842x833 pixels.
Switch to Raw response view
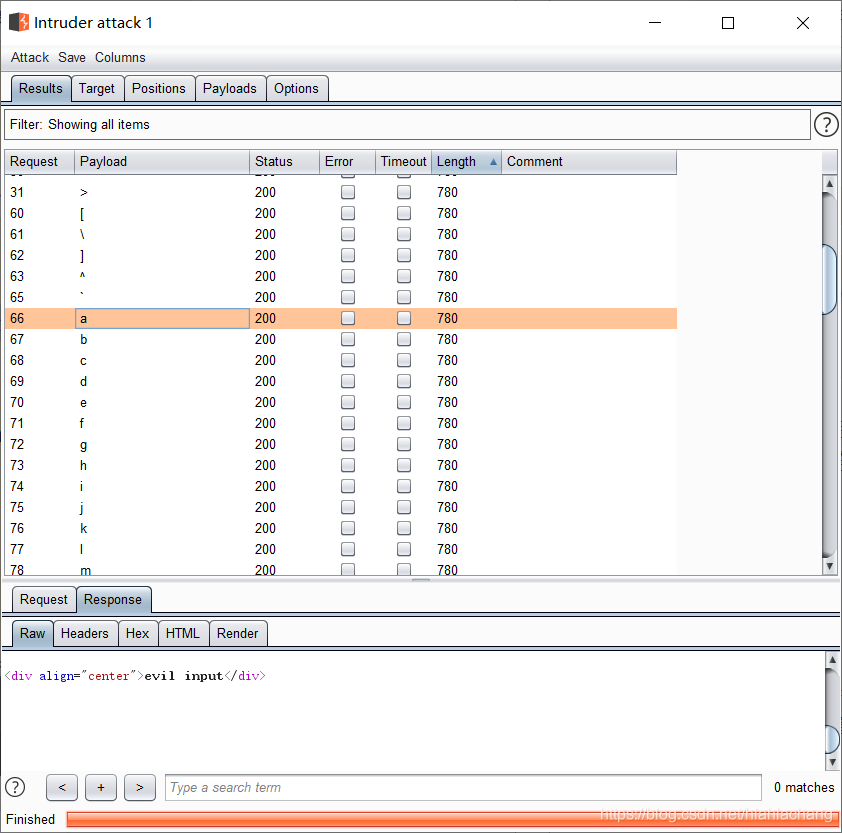[x=32, y=634]
